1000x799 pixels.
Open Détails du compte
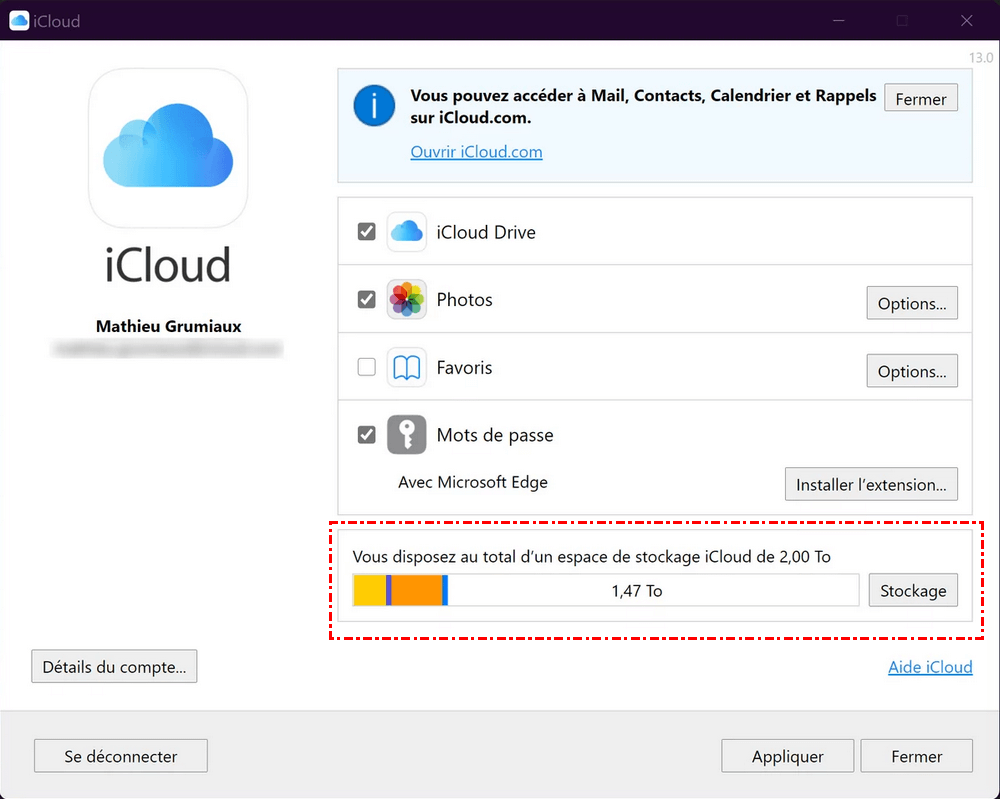(x=114, y=667)
